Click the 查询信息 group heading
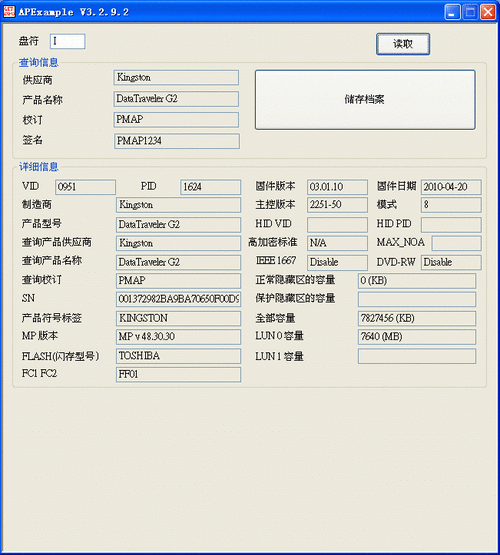 pos(39,62)
